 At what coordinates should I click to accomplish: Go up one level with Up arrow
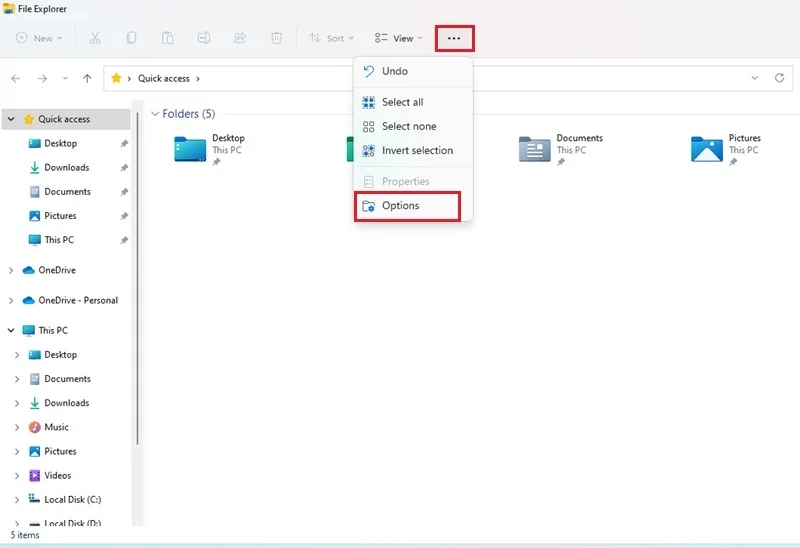point(88,78)
